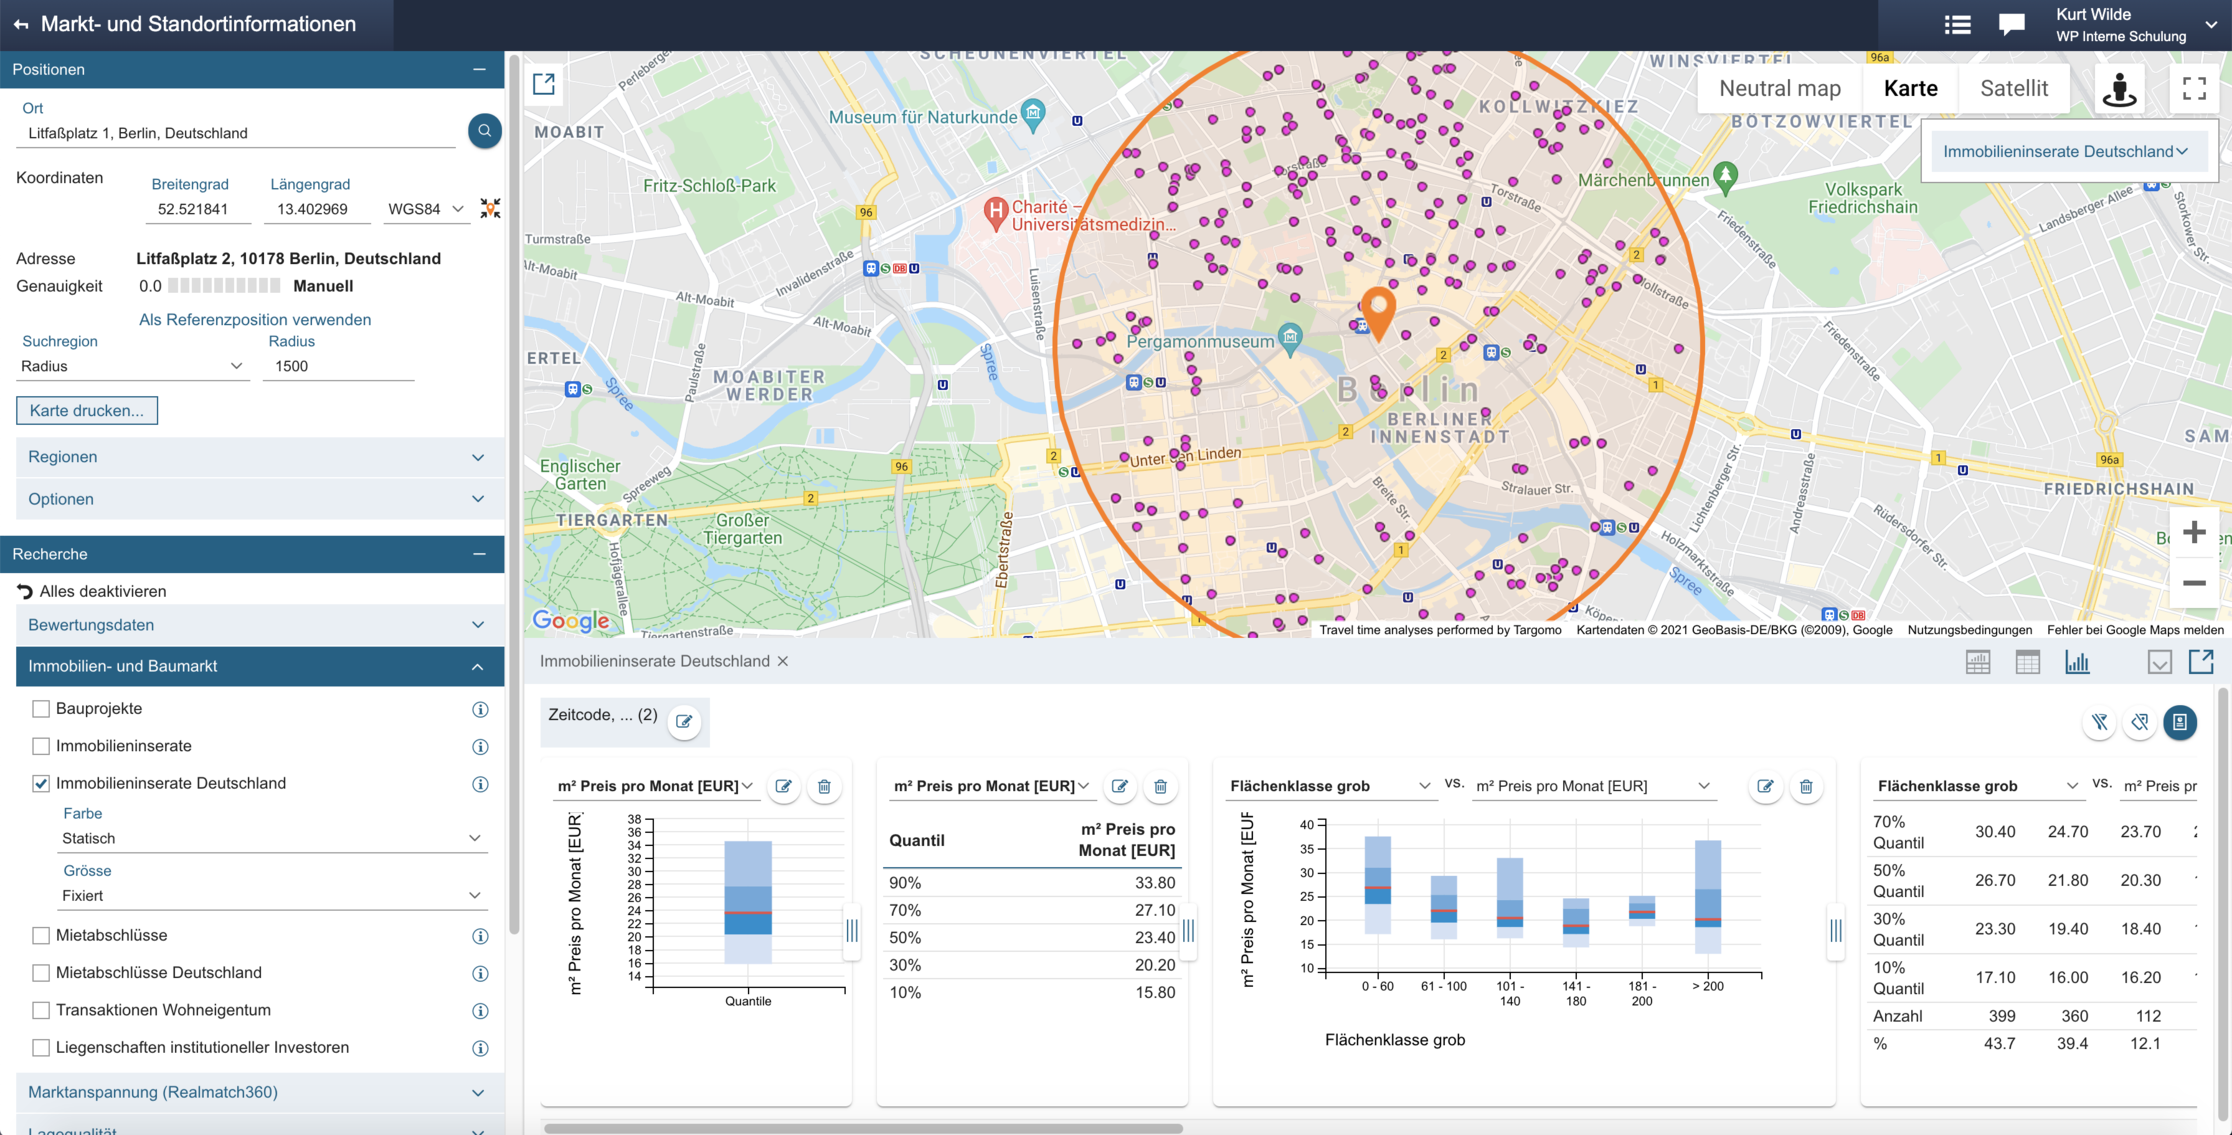Viewport: 2232px width, 1135px height.
Task: Enable the Mietabschlüsse checkbox
Action: click(41, 936)
